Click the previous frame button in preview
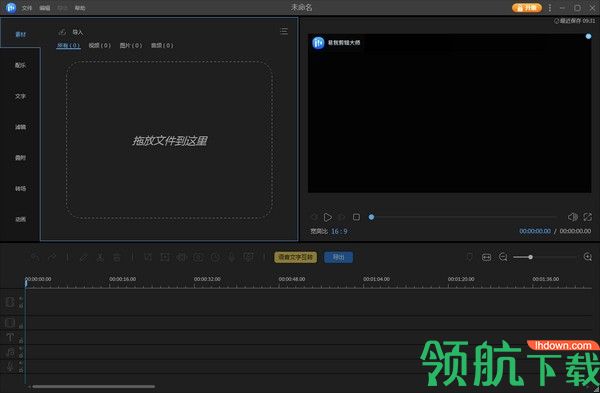600x393 pixels. (314, 217)
